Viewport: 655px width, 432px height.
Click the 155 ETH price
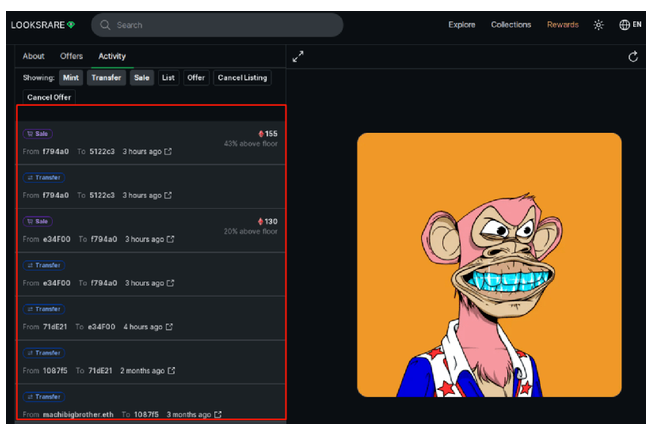coord(268,134)
